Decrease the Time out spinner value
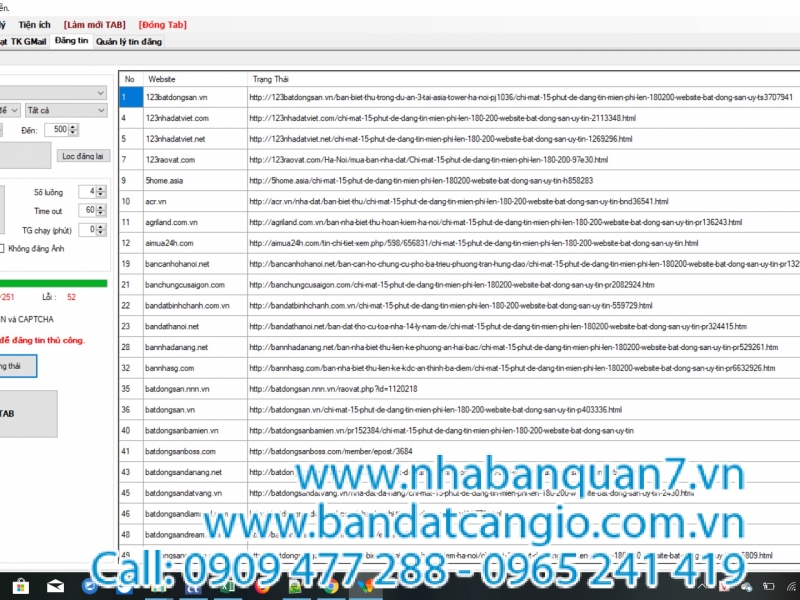The image size is (800, 600). 101,213
